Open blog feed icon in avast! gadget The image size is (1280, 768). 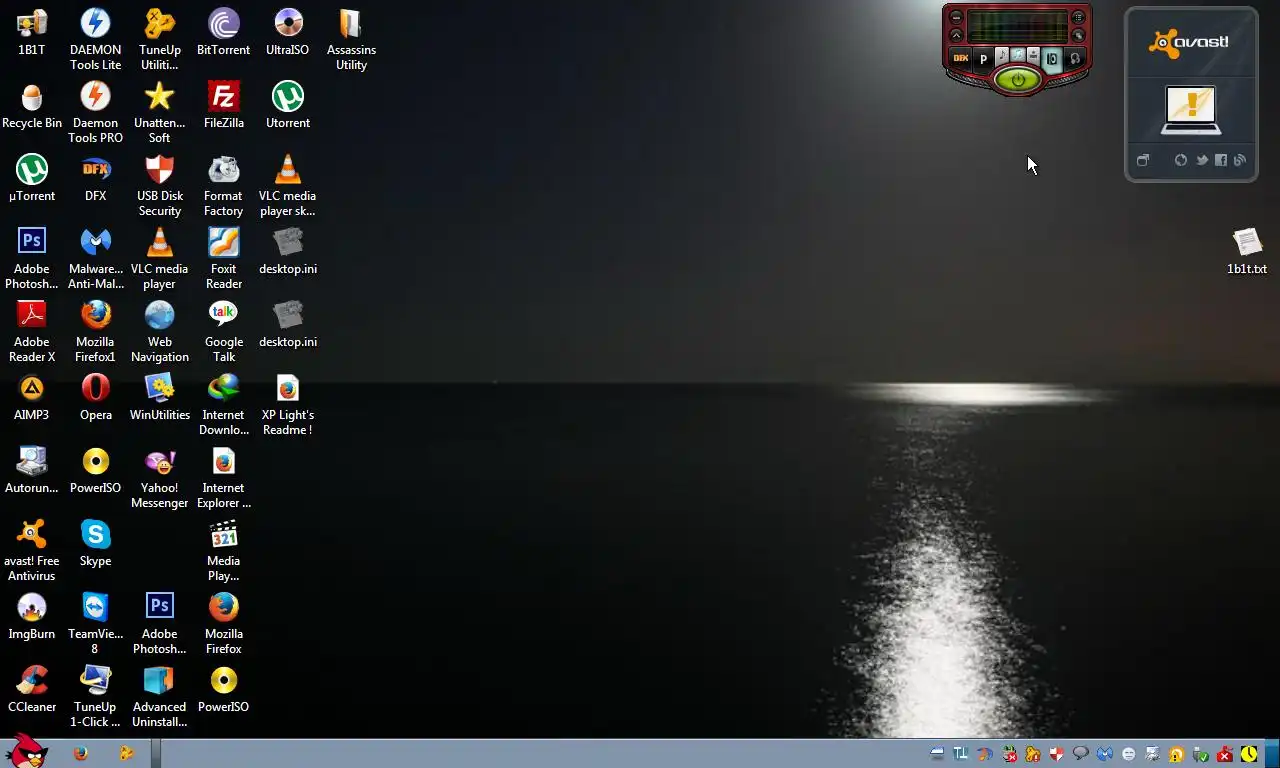(x=1240, y=160)
